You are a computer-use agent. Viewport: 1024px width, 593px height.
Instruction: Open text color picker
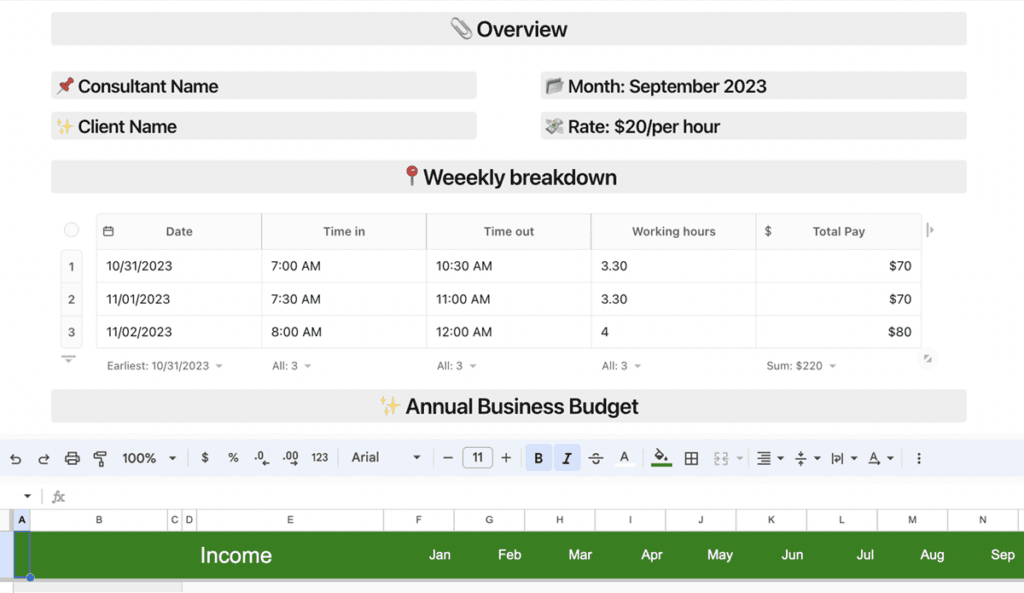(625, 458)
